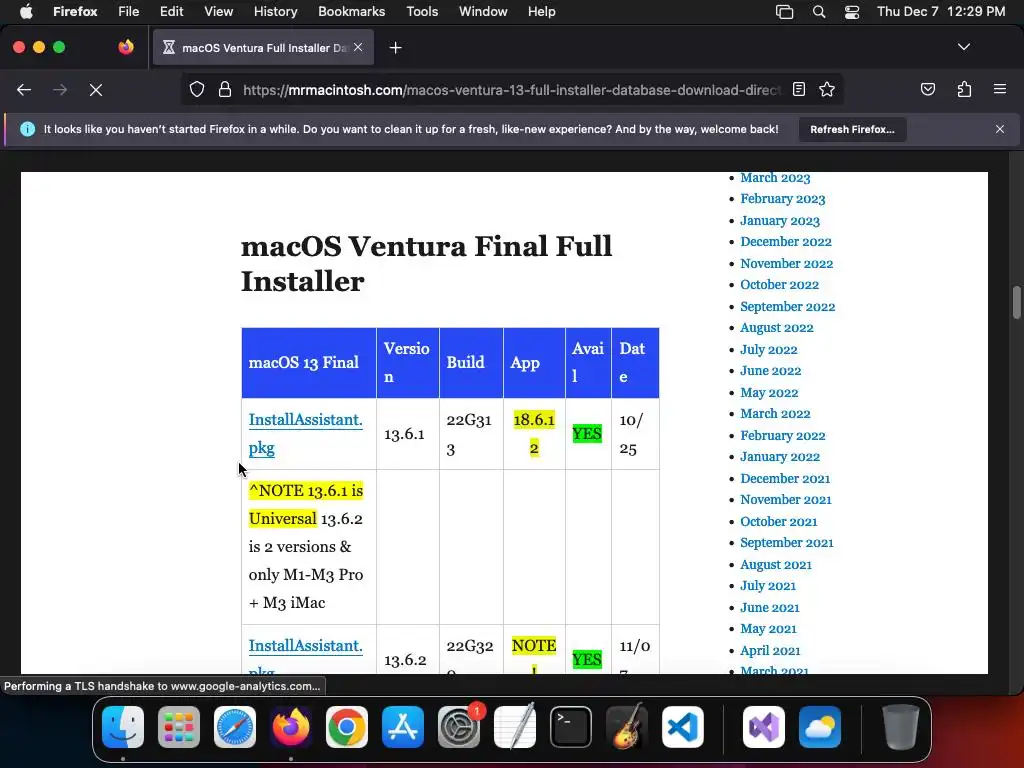Click the menu bar date and time
The image size is (1024, 768).
[x=940, y=11]
